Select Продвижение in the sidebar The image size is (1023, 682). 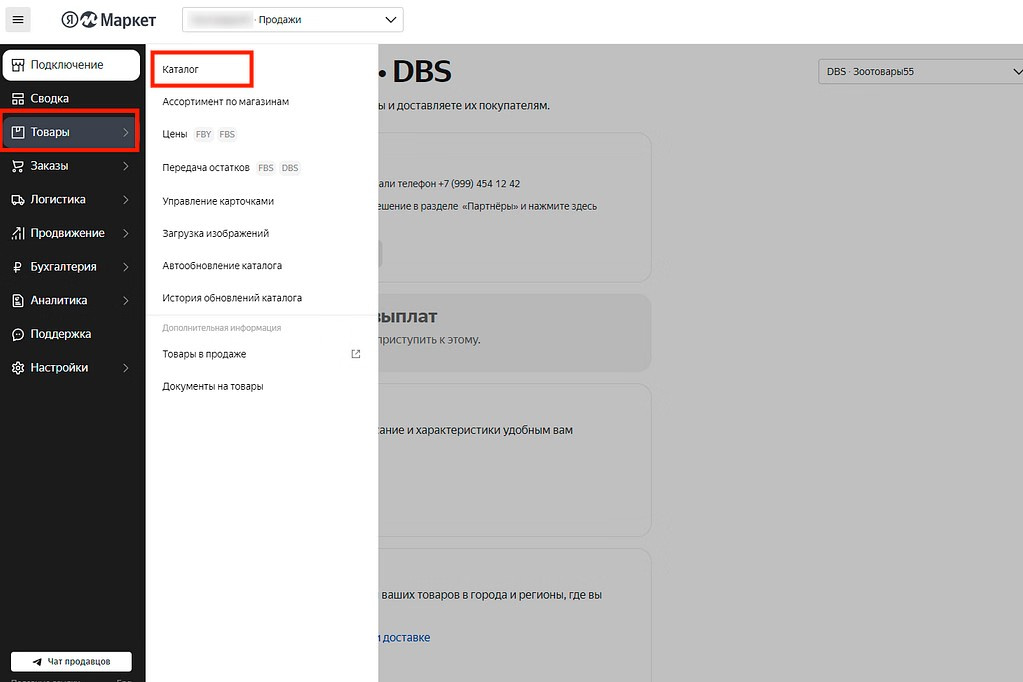67,233
